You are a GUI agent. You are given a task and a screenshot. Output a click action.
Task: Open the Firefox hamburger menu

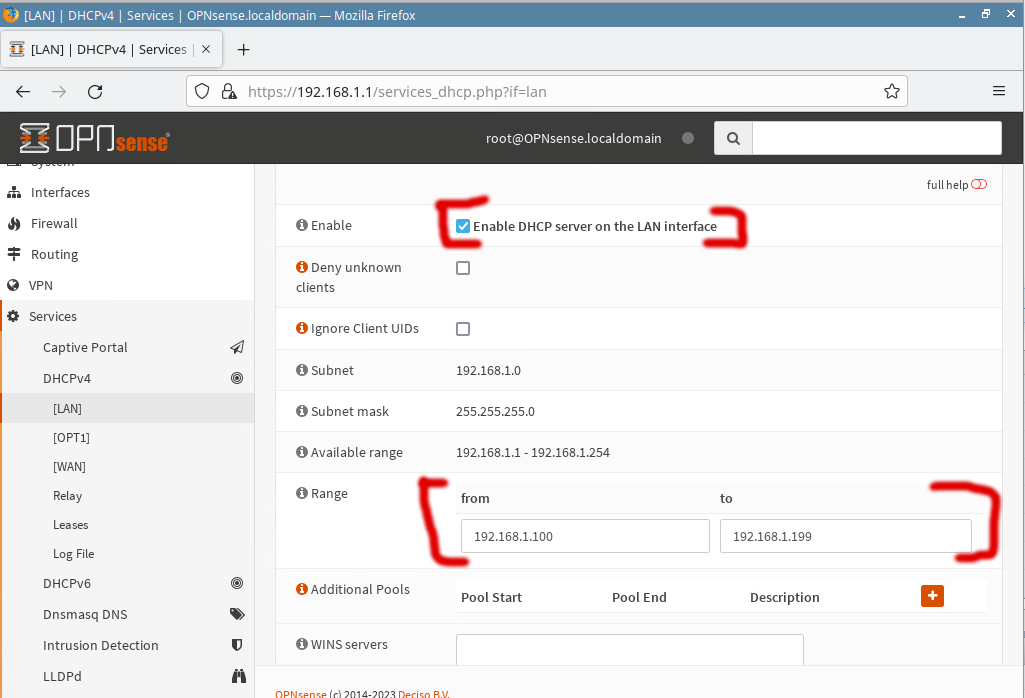click(998, 91)
